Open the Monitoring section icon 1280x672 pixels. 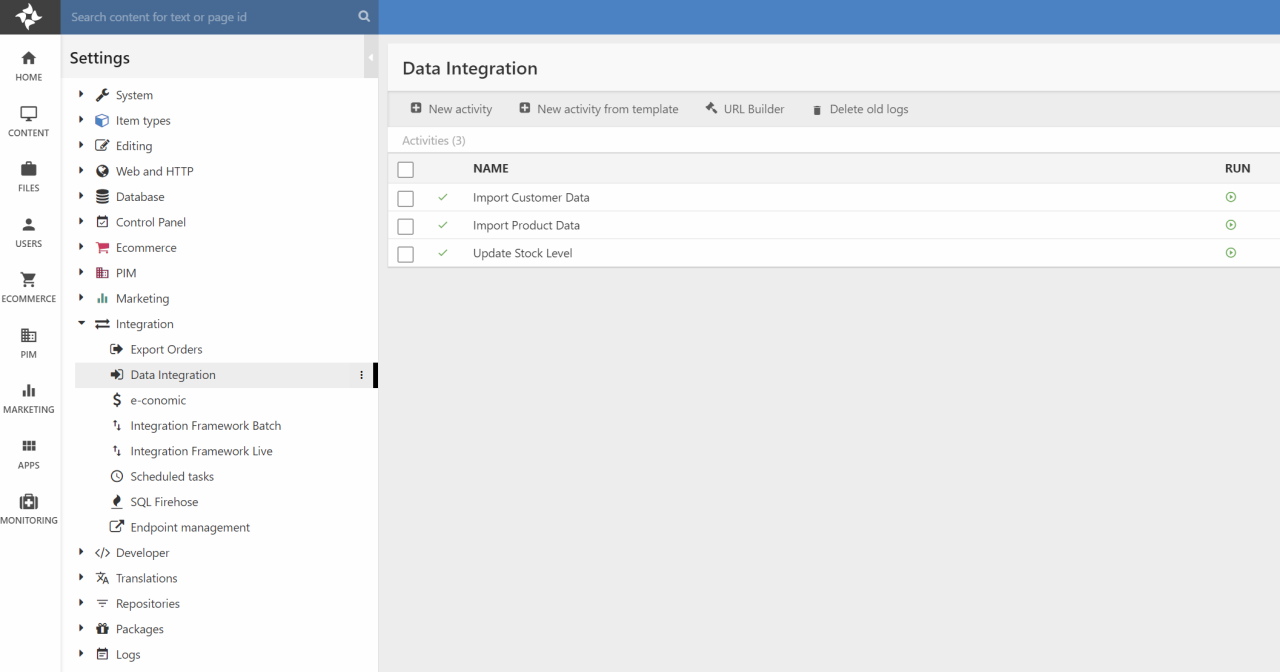(29, 508)
